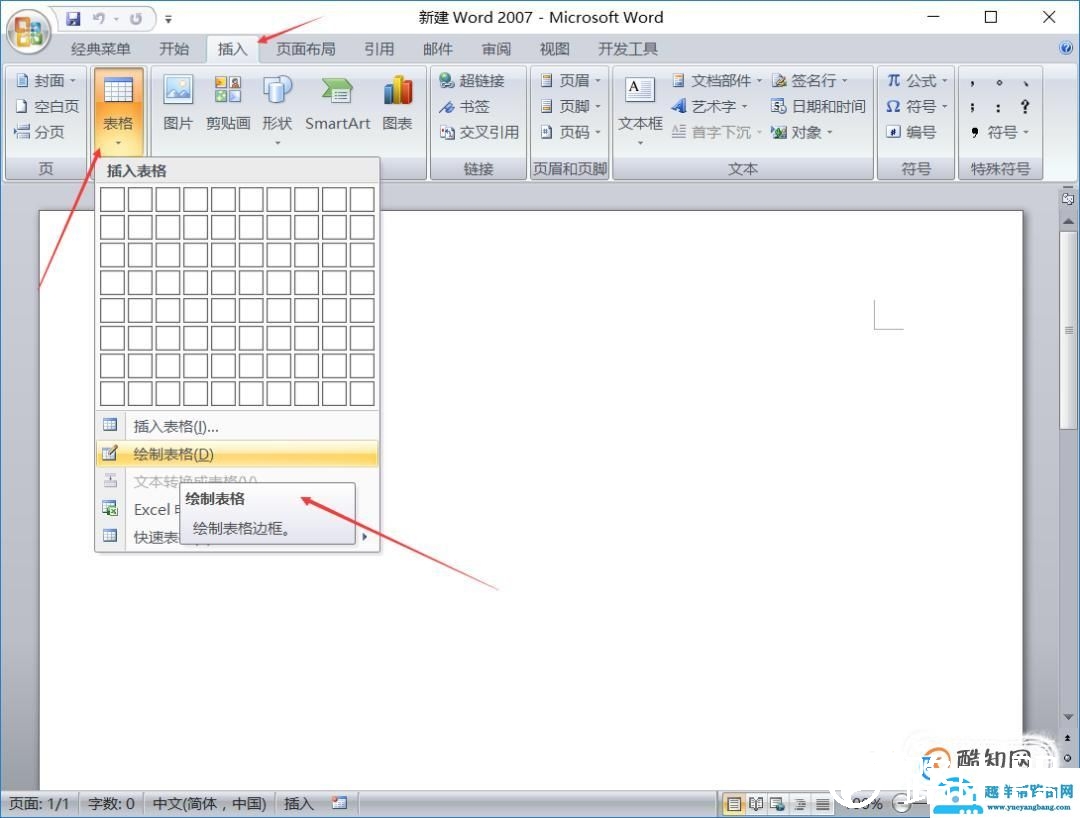Image resolution: width=1080 pixels, height=818 pixels.
Task: Choose 插入表格(I)... menu item
Action: [237, 426]
